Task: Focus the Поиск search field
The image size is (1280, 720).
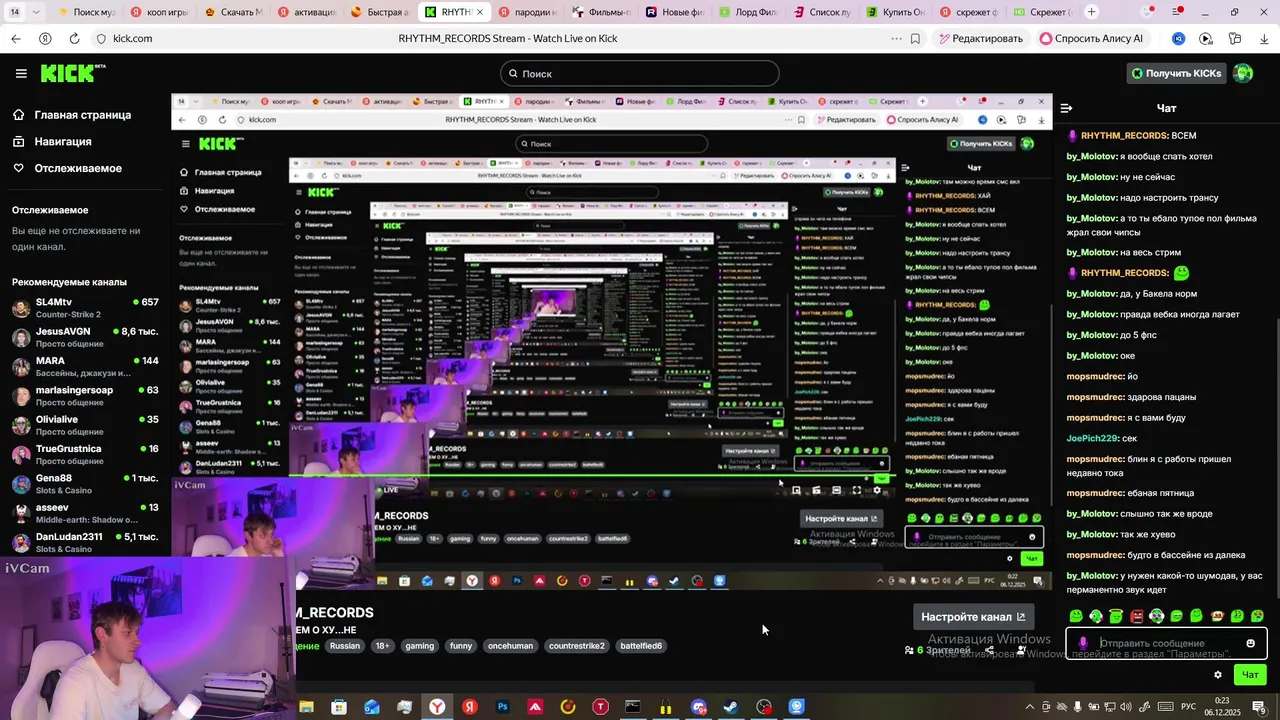Action: 640,73
